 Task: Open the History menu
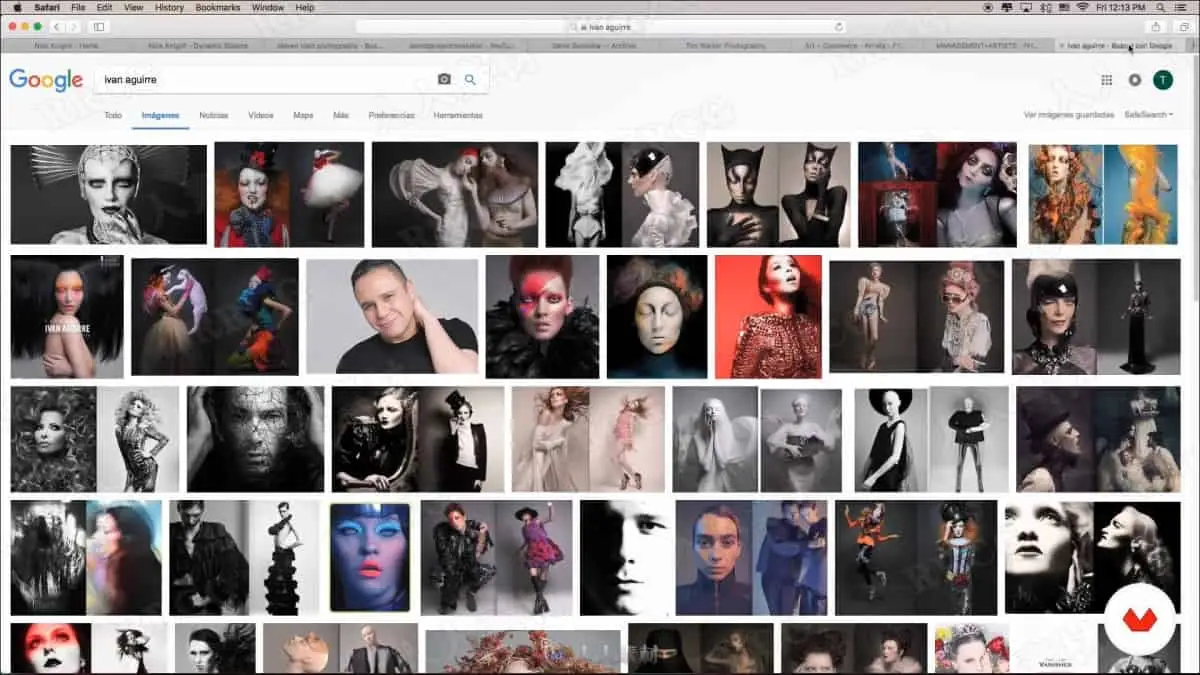pyautogui.click(x=169, y=7)
